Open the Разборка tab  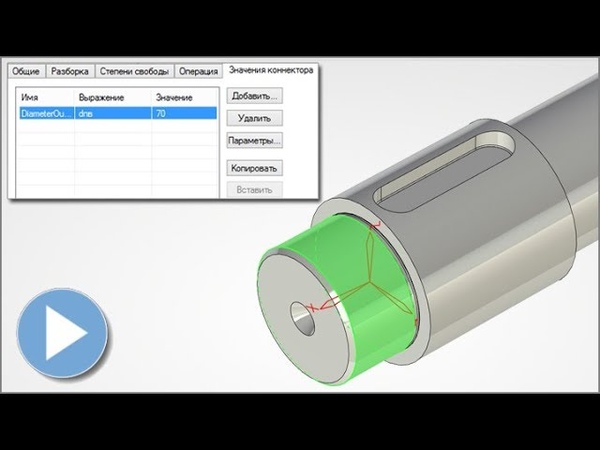(x=71, y=72)
